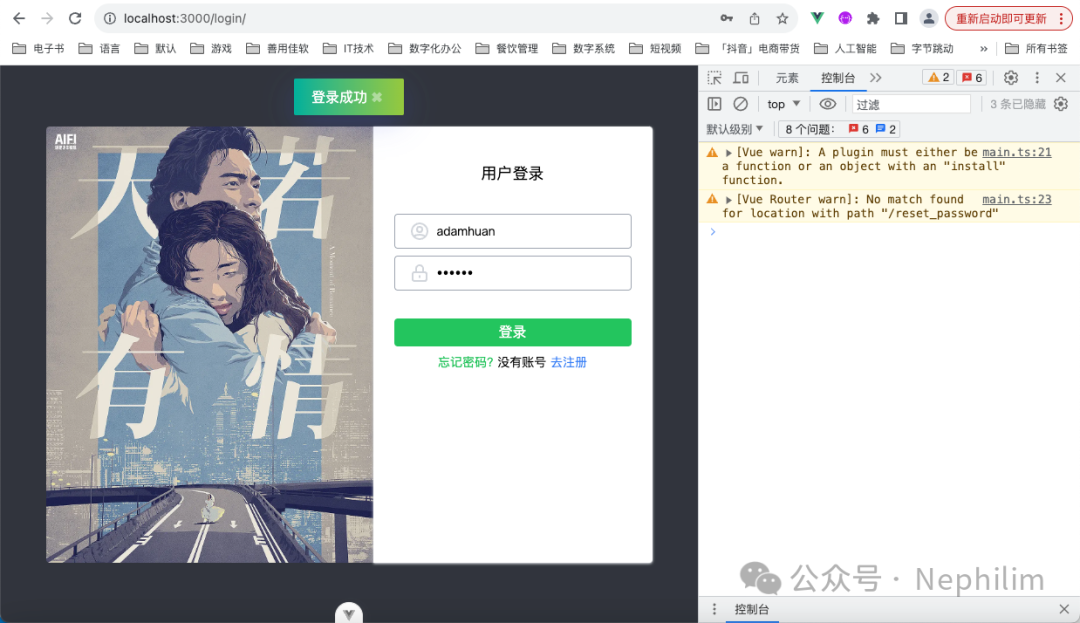Open saved passwords key icon
This screenshot has height=623, width=1080.
pyautogui.click(x=727, y=19)
